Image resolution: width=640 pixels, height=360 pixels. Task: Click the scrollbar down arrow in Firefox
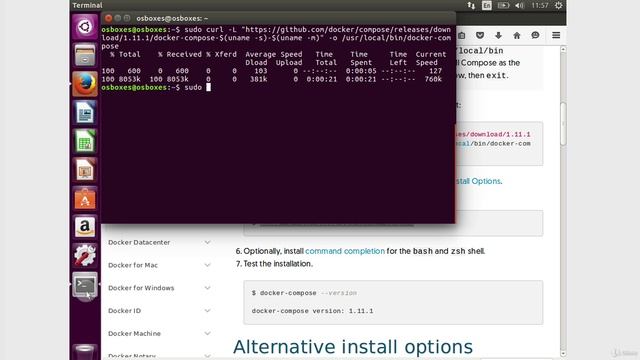pyautogui.click(x=563, y=353)
